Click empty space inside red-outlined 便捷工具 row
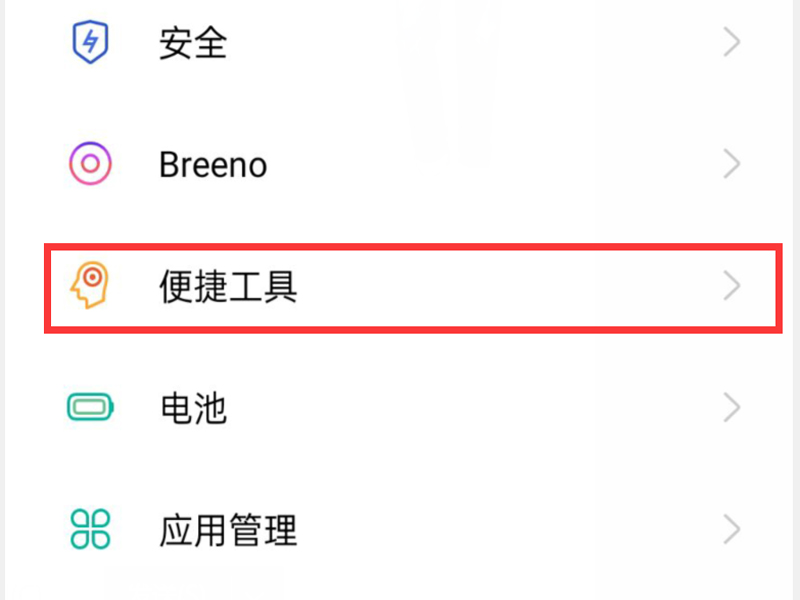The image size is (800, 600). point(500,287)
